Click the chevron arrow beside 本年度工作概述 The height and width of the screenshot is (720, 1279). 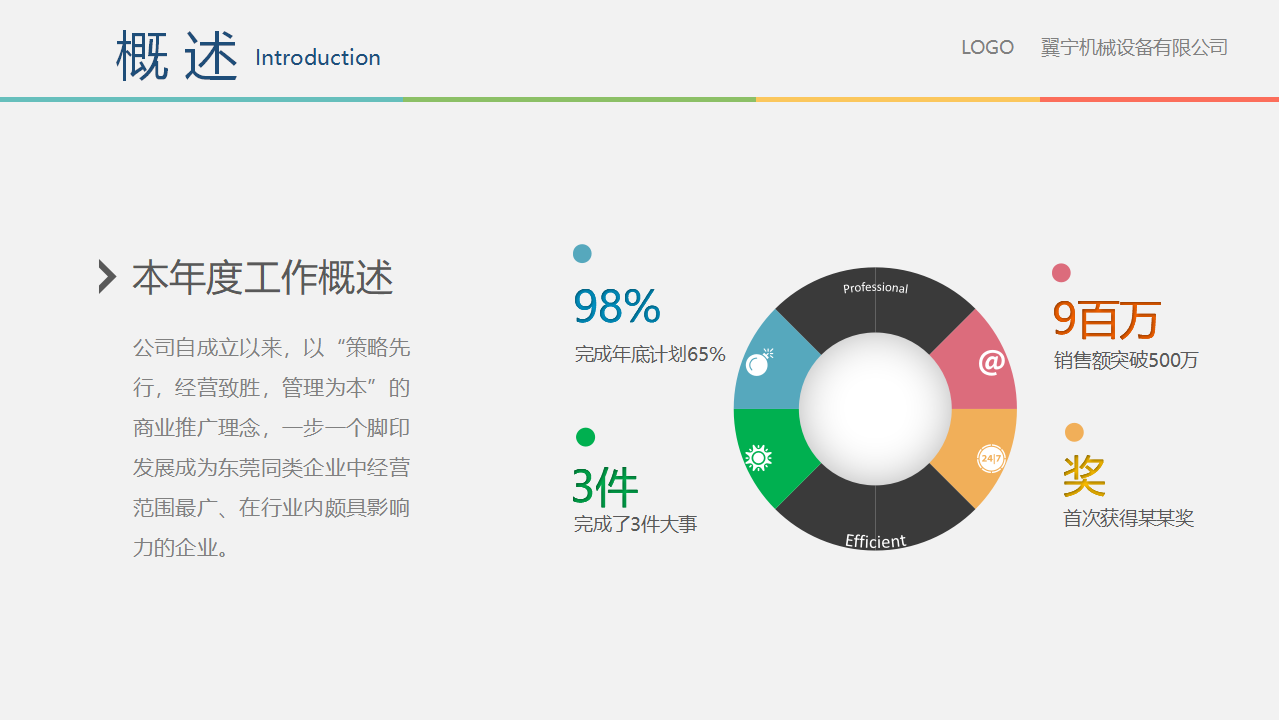tap(107, 277)
